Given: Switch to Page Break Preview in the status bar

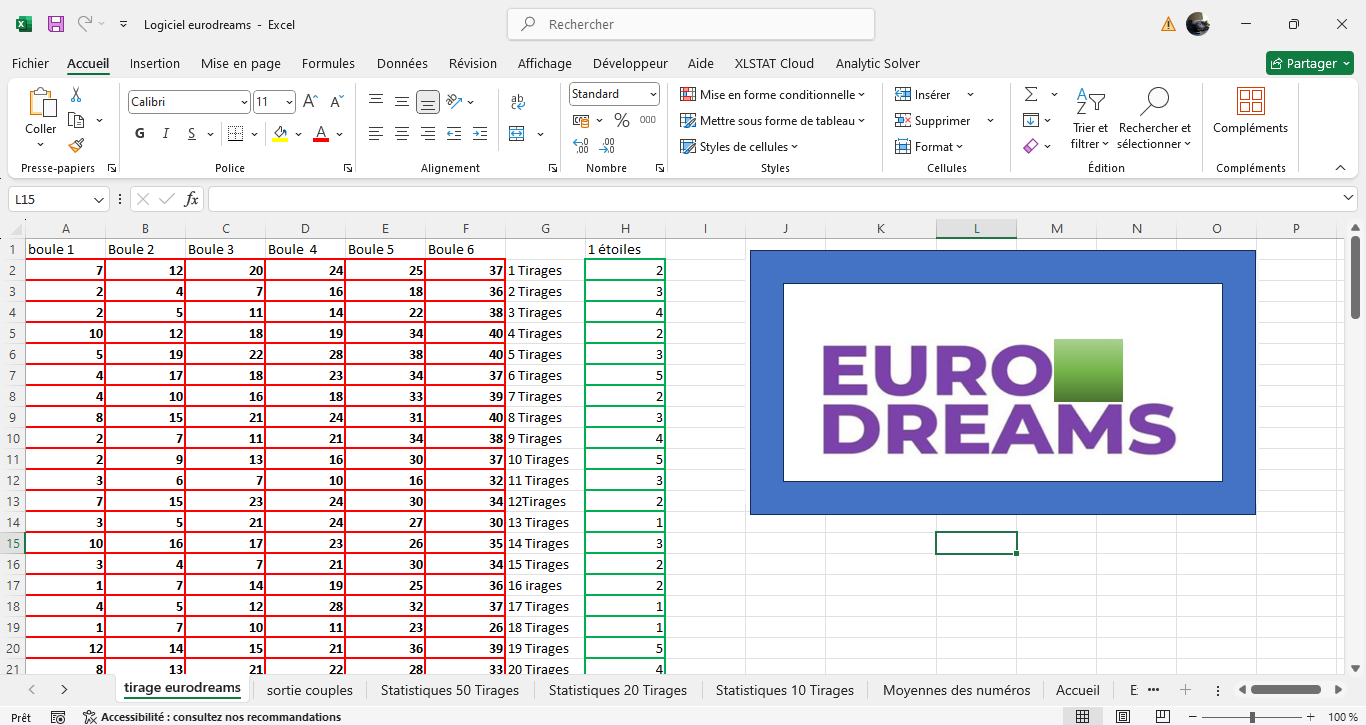Looking at the screenshot, I should 1163,717.
